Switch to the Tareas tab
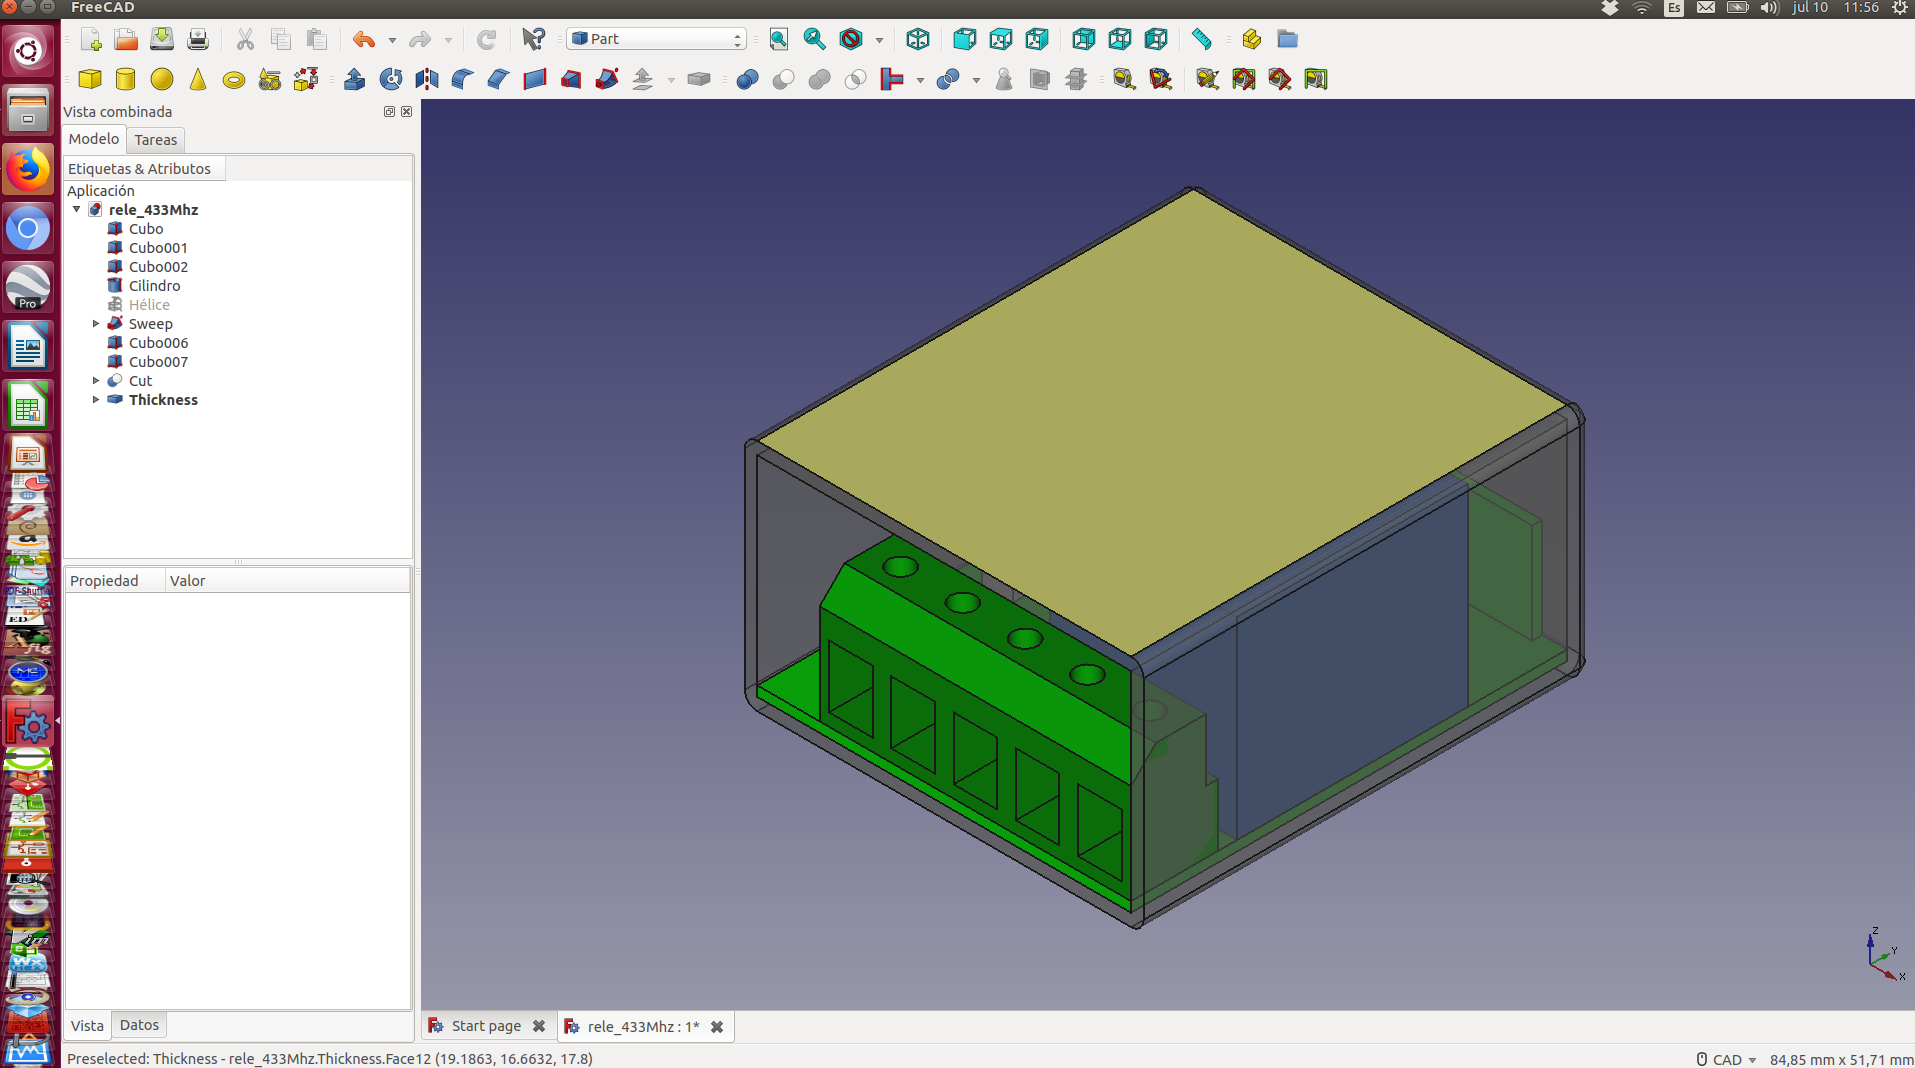Screen dimensions: 1915x1068 pos(155,140)
